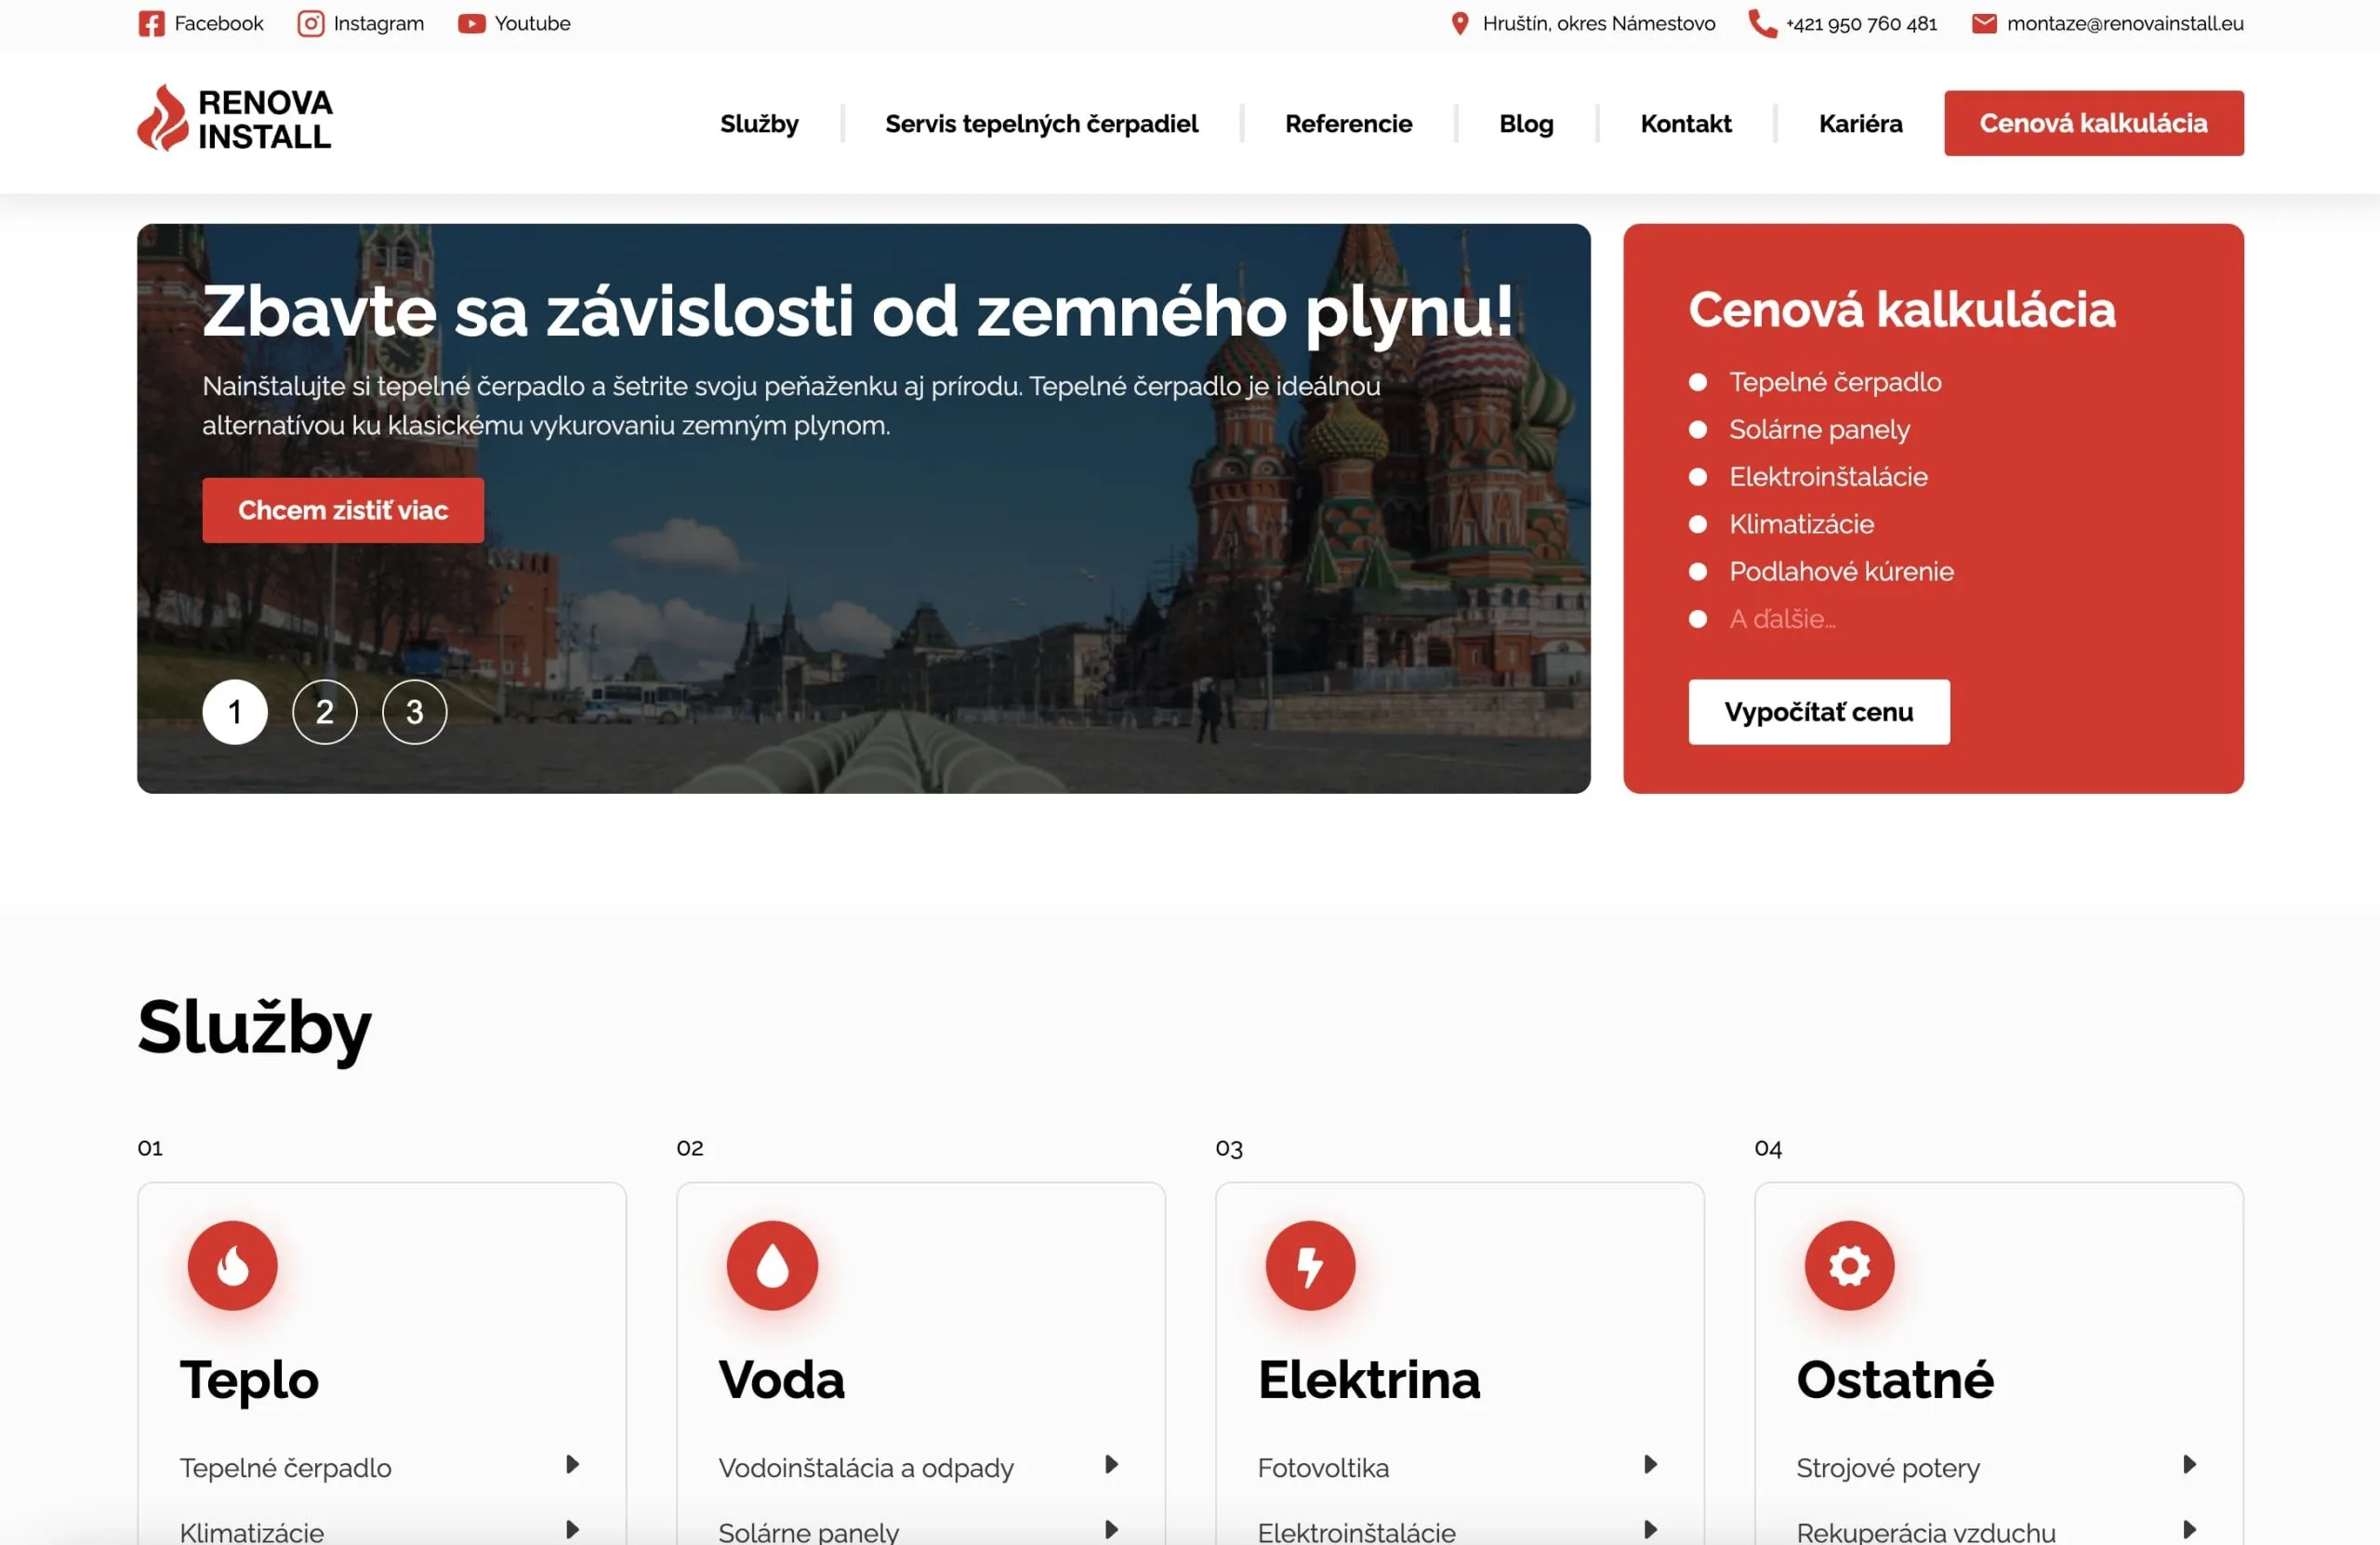Open the Youtube text link
The height and width of the screenshot is (1545, 2380).
point(532,24)
